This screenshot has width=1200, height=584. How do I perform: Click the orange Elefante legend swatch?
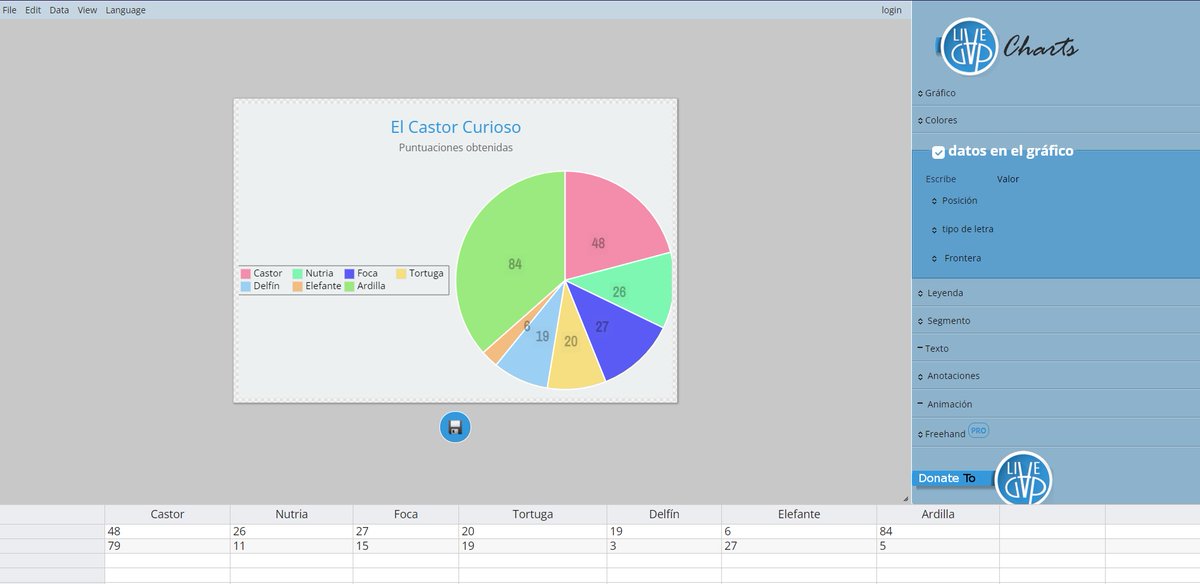tap(297, 286)
